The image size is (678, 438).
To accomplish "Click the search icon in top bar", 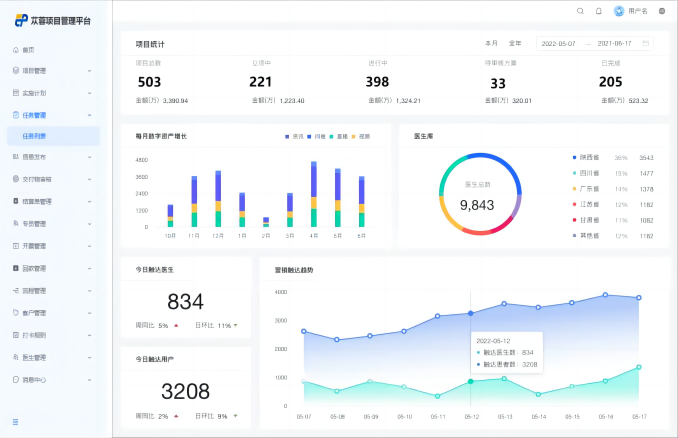I will pyautogui.click(x=580, y=11).
